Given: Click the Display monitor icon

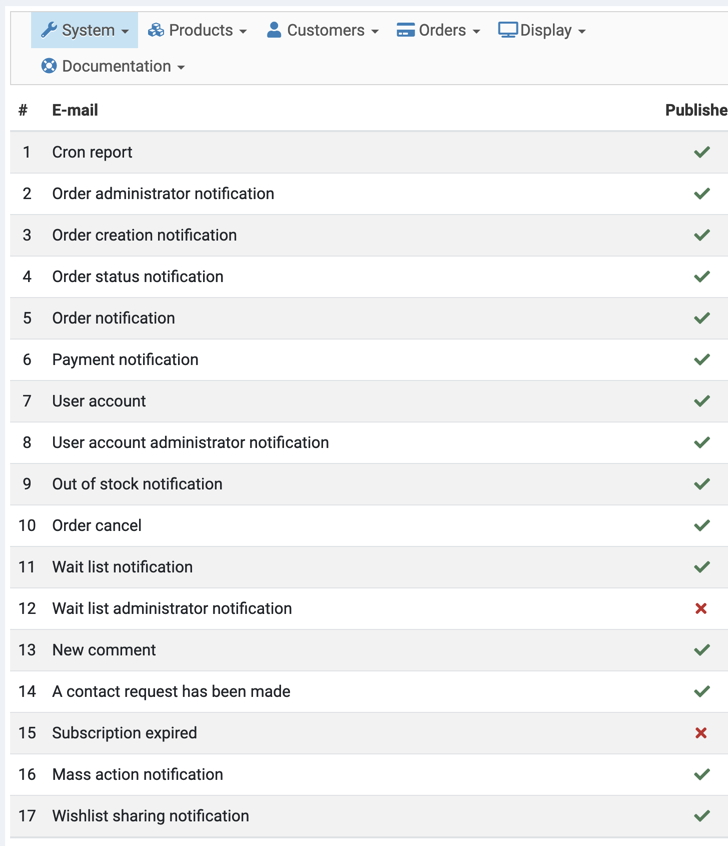Looking at the screenshot, I should [508, 30].
